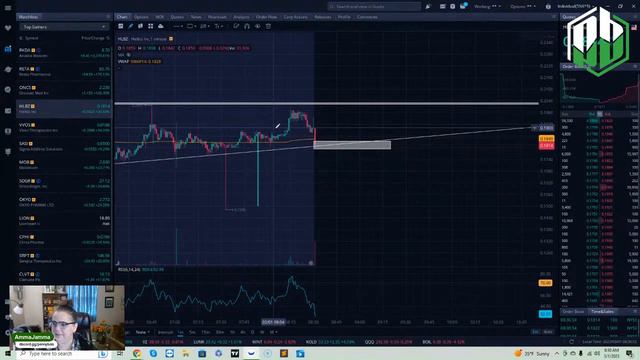Toggle the magnet snap tool
This screenshot has width=640, height=360.
click(x=247, y=26)
